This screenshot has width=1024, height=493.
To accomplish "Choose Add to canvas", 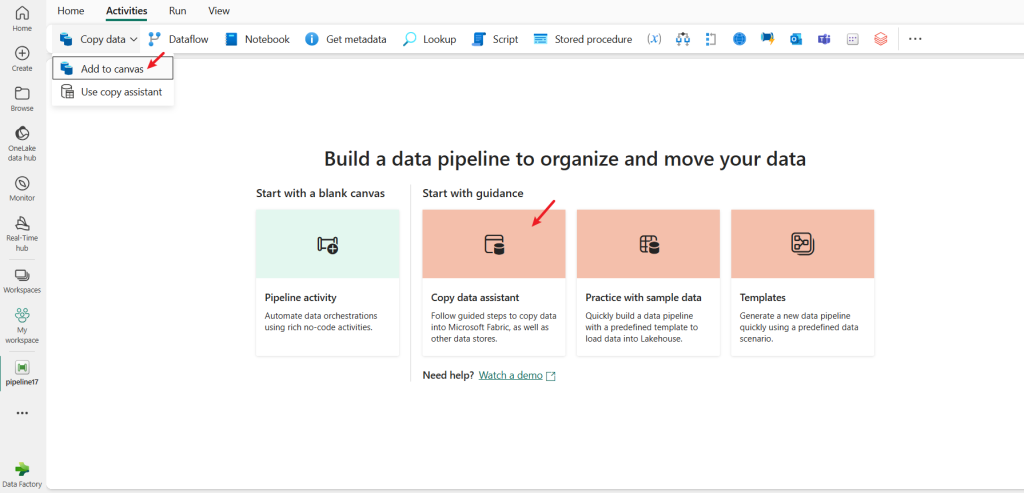I will point(113,69).
